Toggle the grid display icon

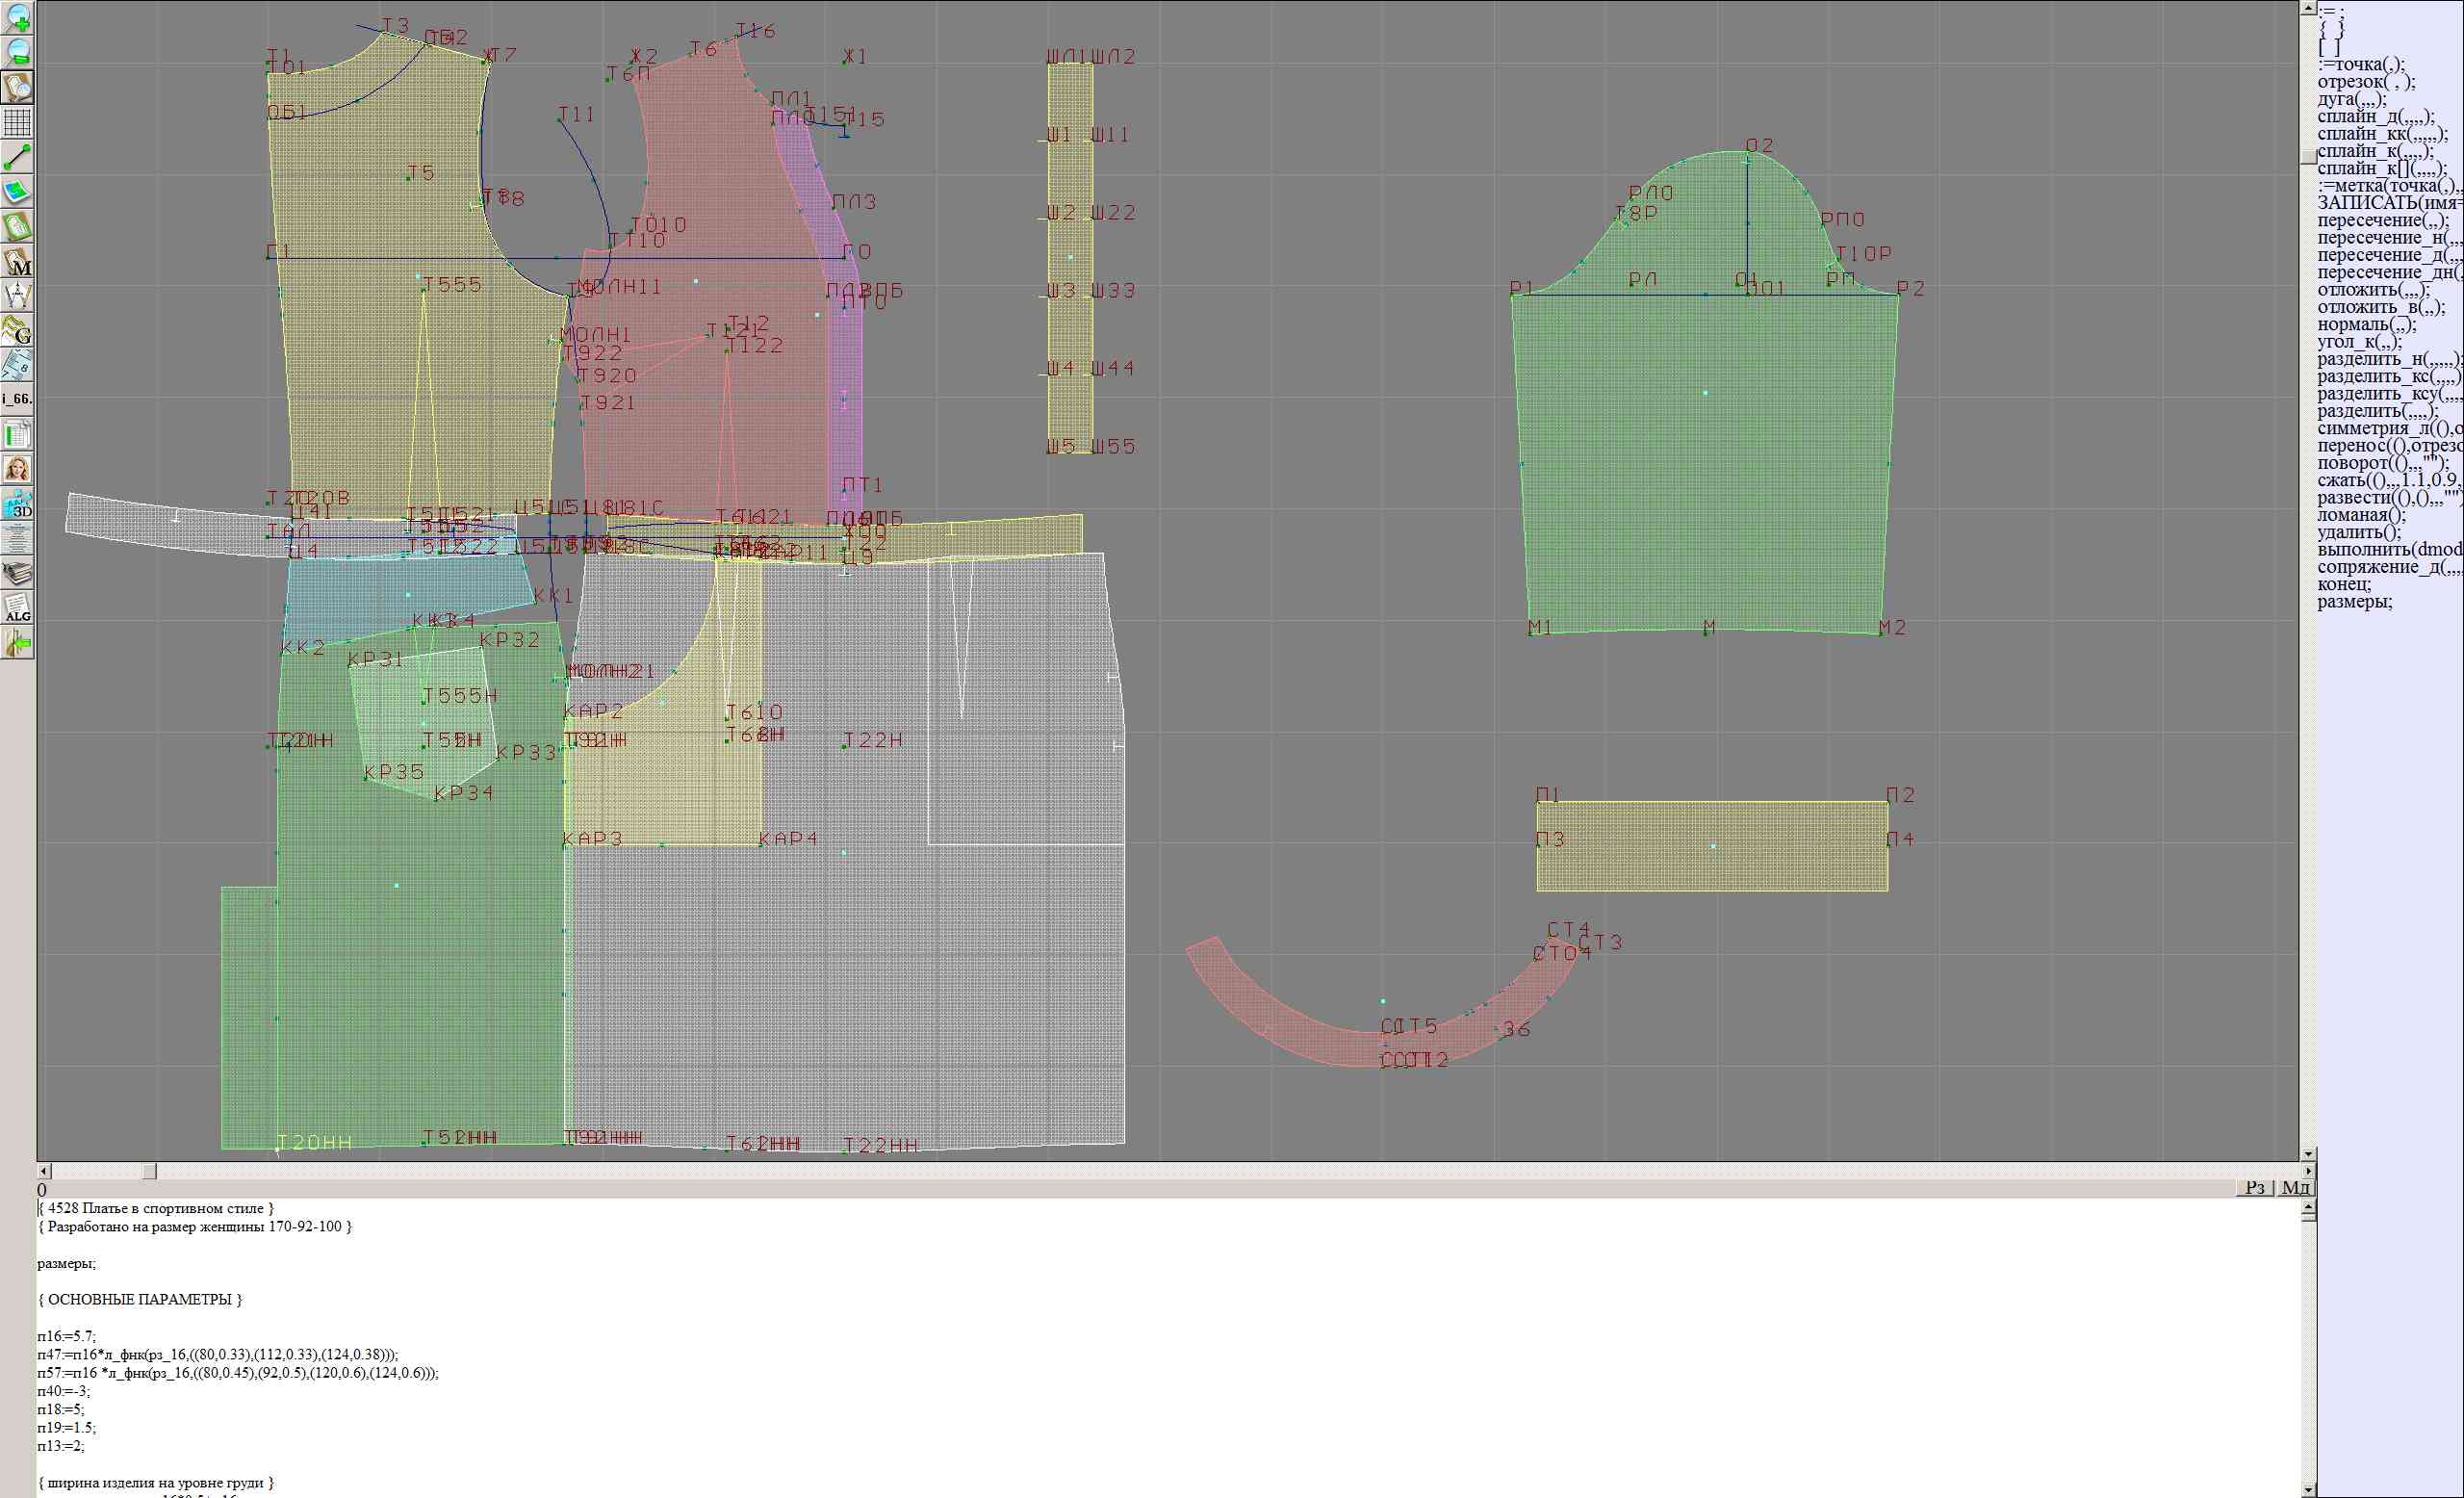(18, 122)
